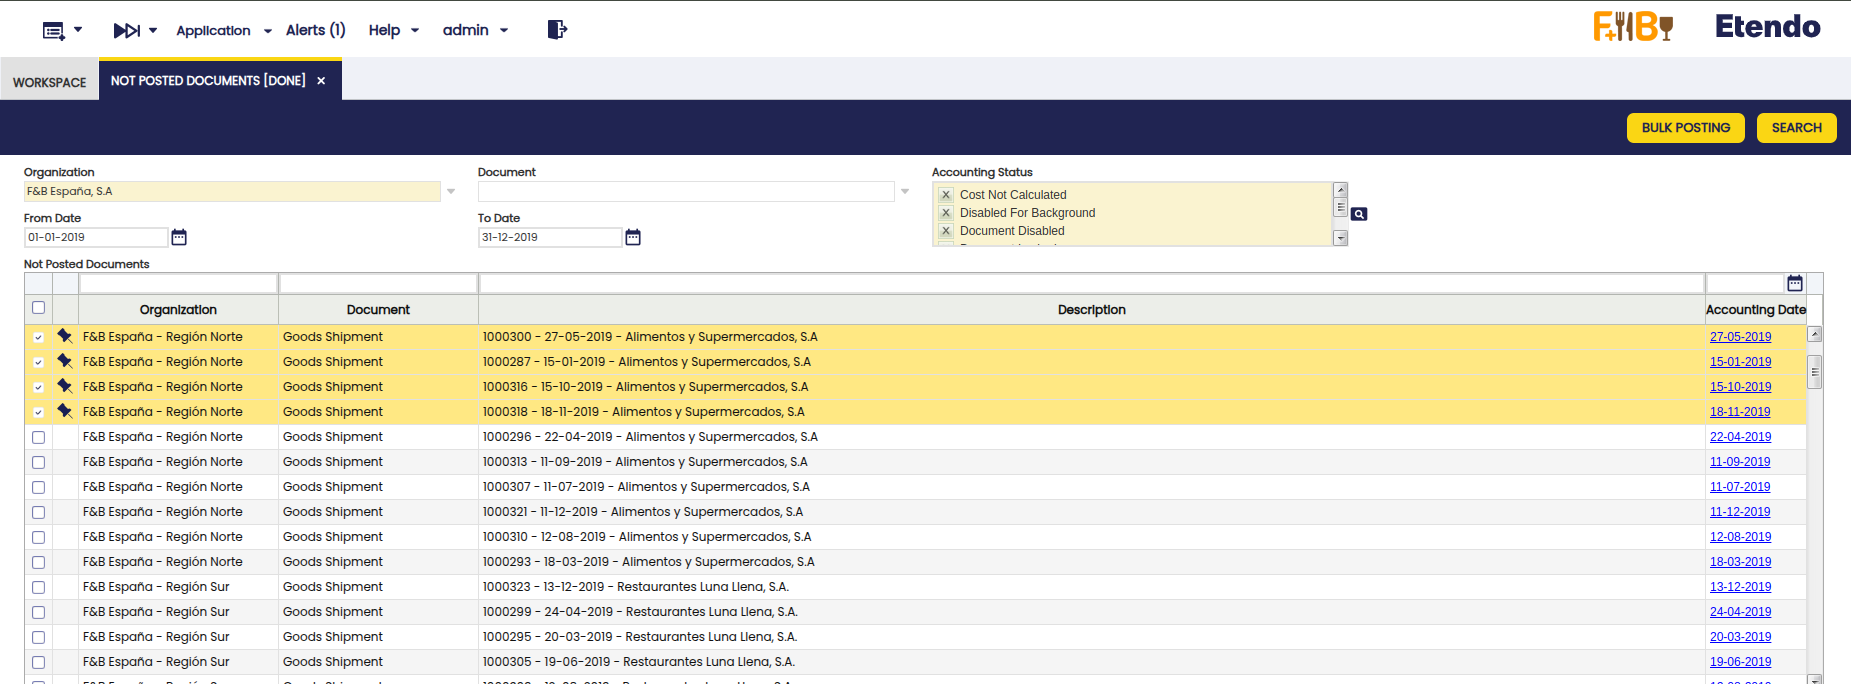Click the F&B logo
Viewport: 1851px width, 684px height.
pos(1633,27)
